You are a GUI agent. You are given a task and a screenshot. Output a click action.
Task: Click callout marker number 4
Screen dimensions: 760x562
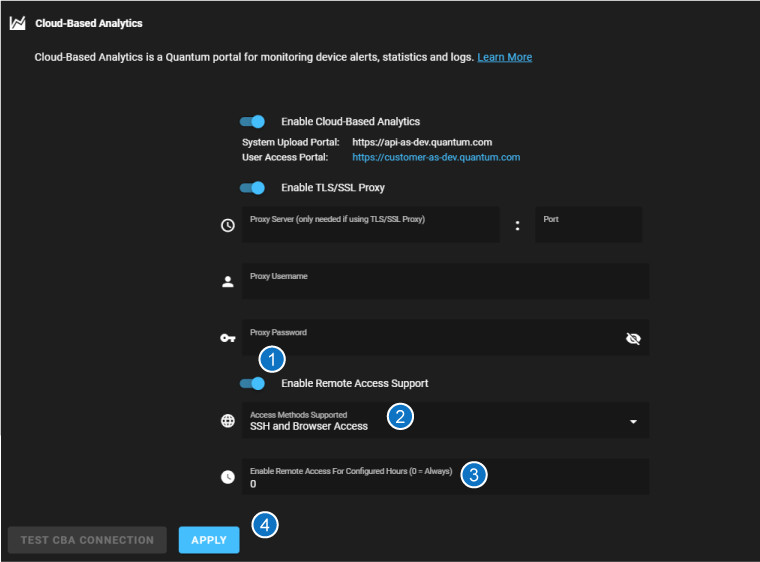(x=264, y=524)
